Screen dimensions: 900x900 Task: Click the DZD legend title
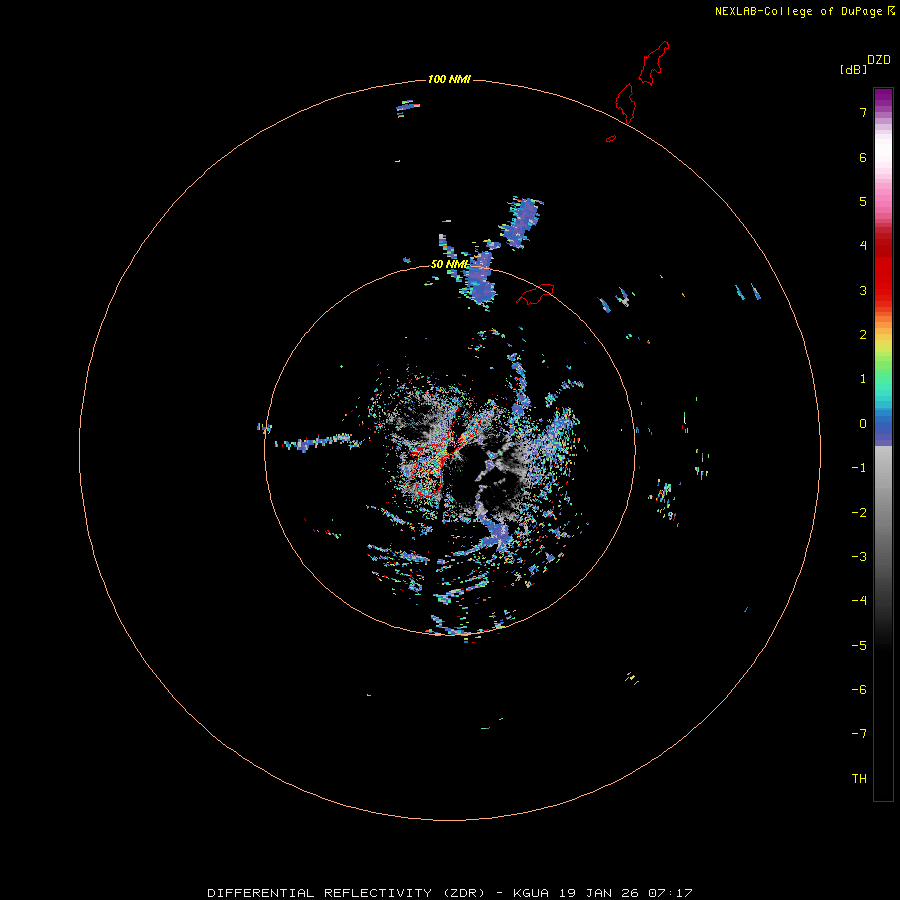(879, 60)
